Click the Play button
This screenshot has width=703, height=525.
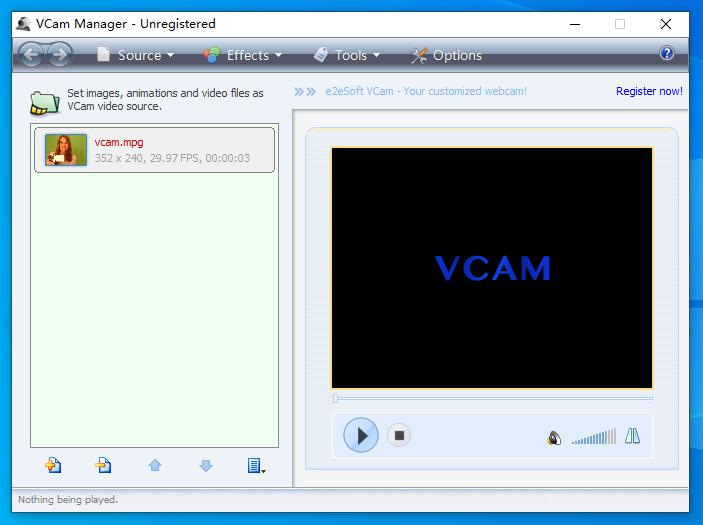tap(361, 436)
